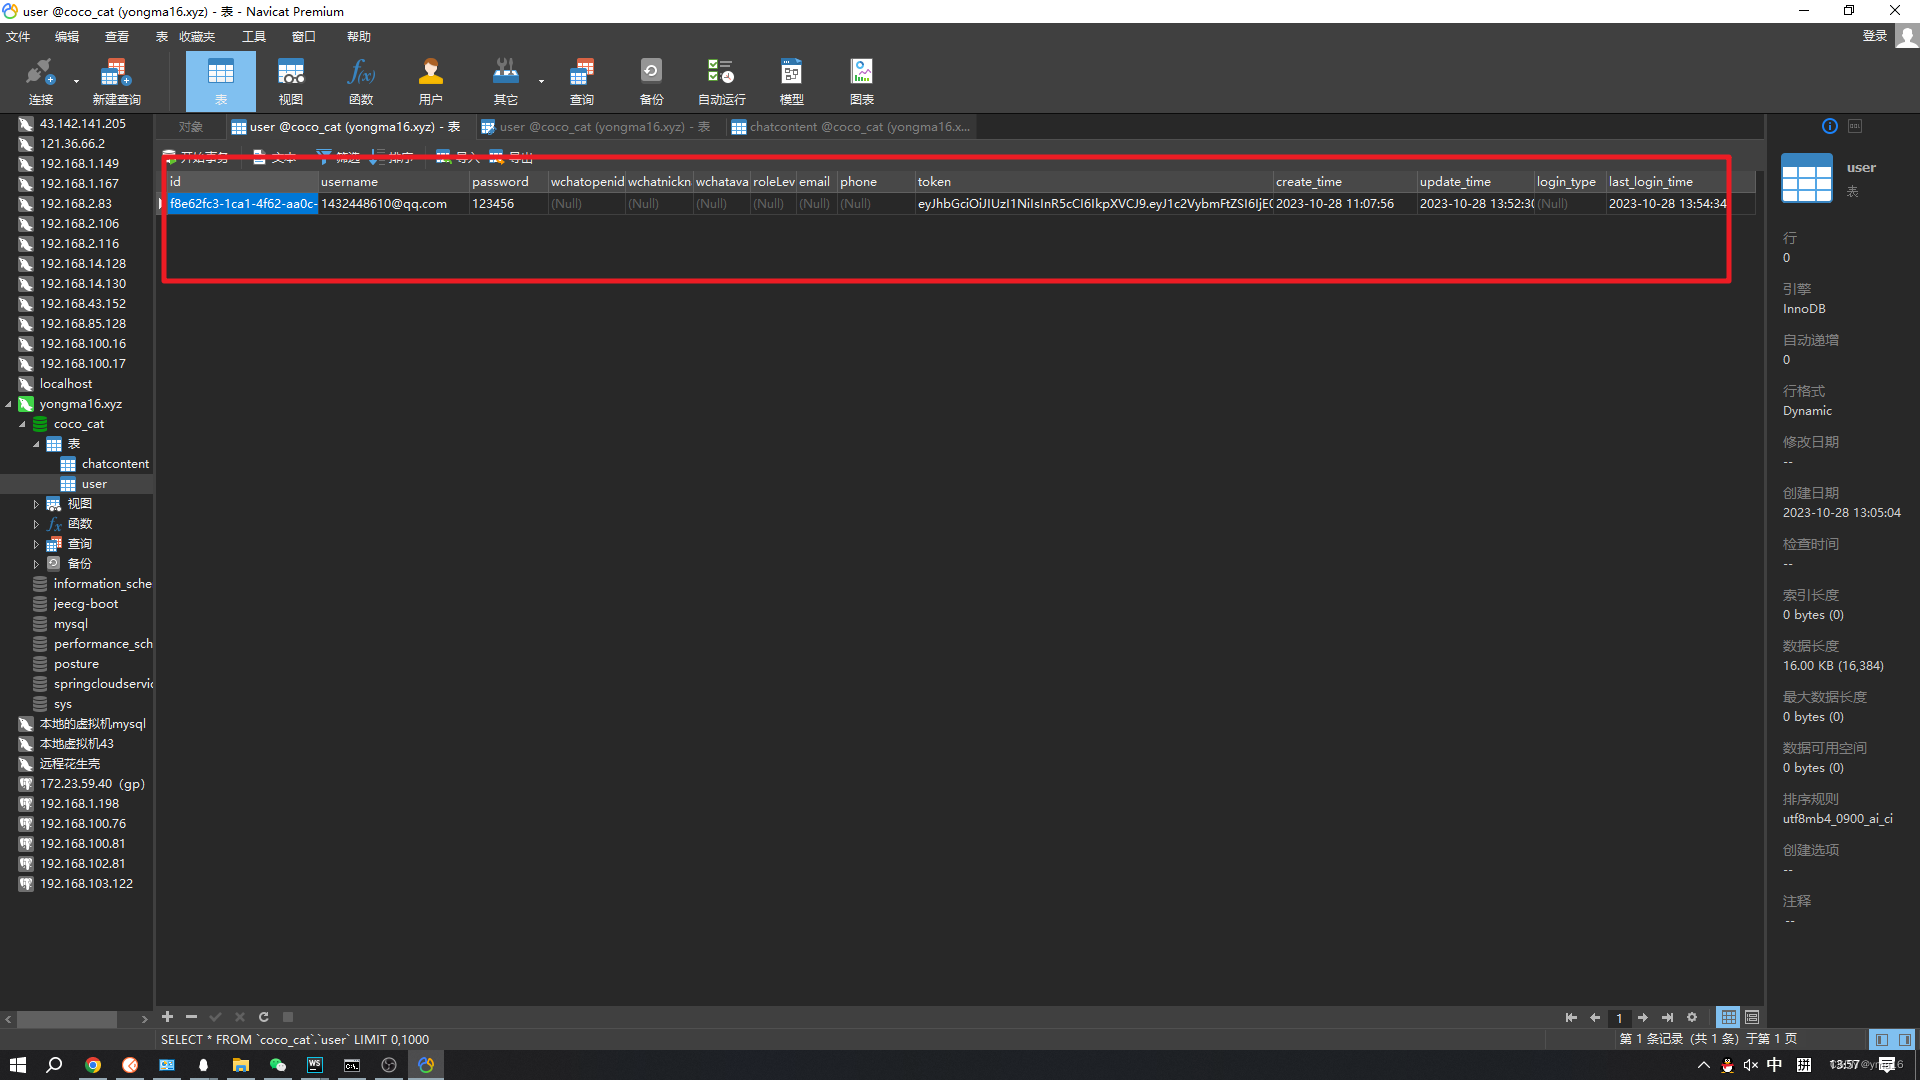Open the 工具 menu

click(x=254, y=37)
